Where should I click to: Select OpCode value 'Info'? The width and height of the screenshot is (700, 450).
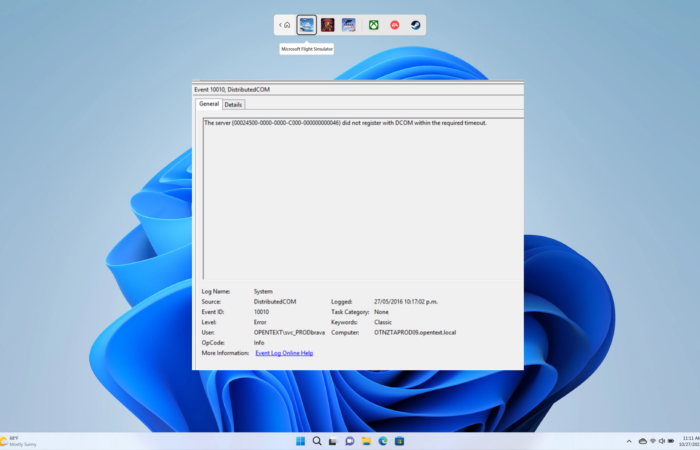[x=259, y=342]
